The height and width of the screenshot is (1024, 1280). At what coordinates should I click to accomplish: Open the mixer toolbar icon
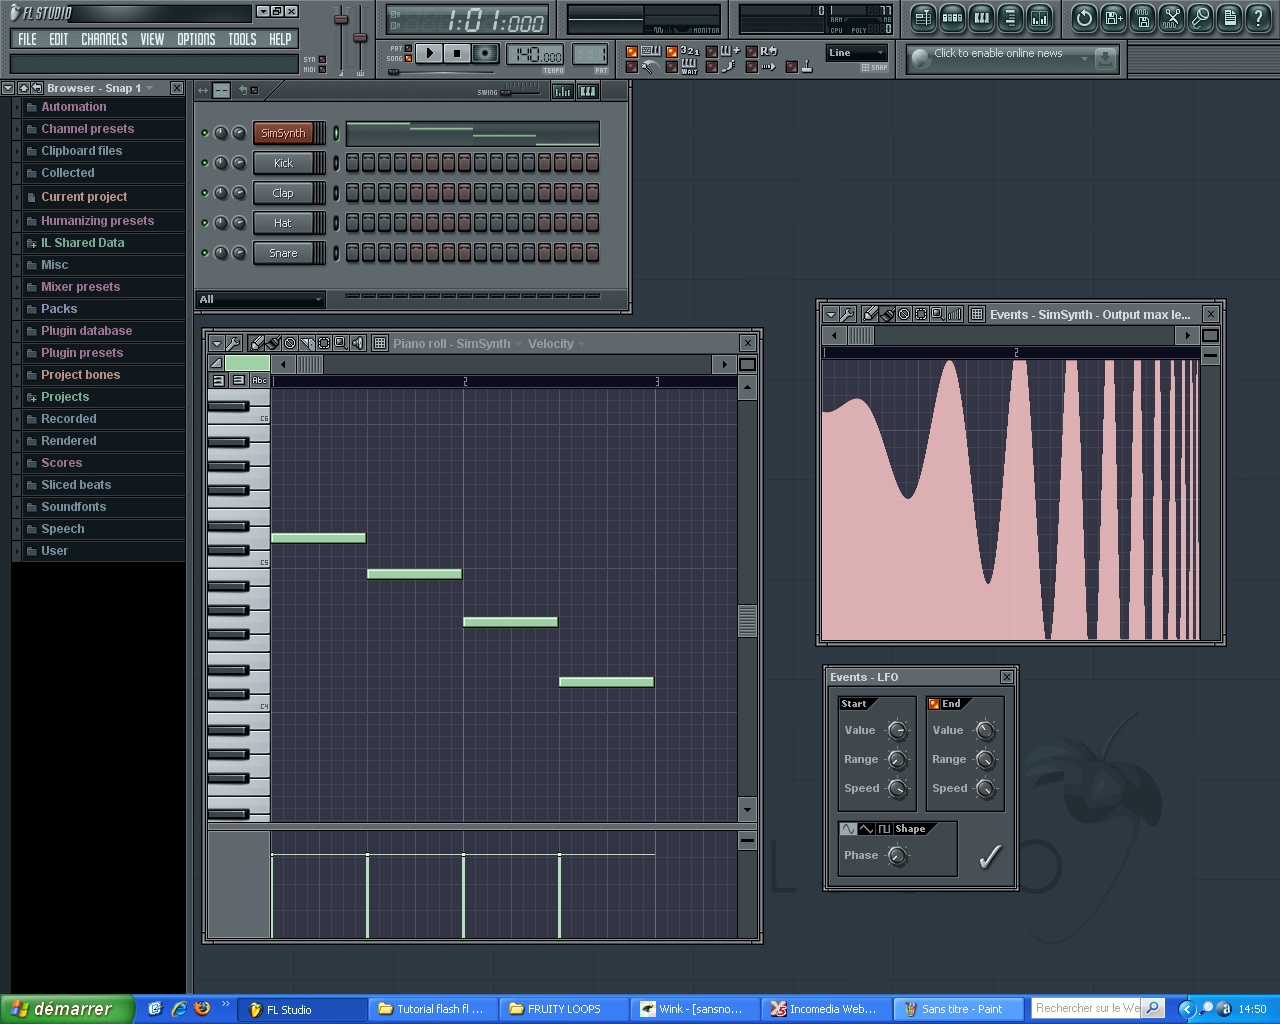coord(1040,18)
